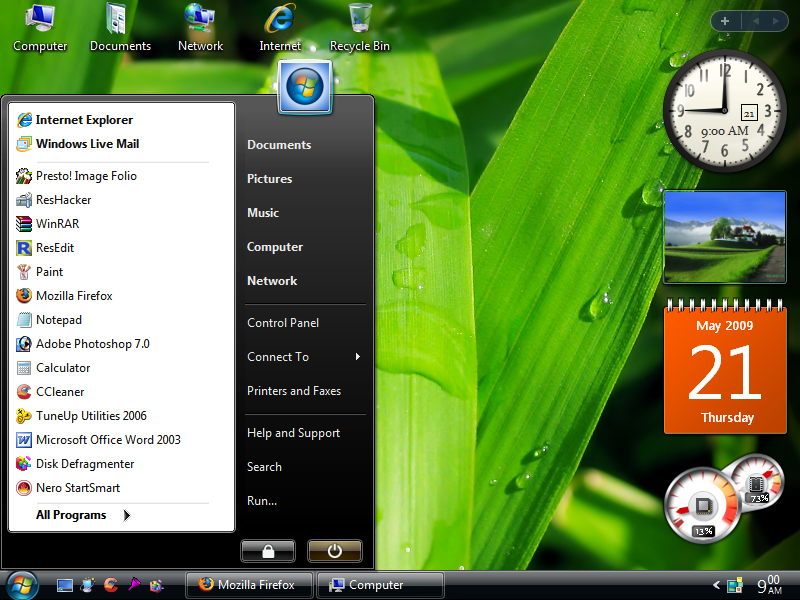Launch WinRAR from the Start menu
The image size is (800, 600).
[x=121, y=224]
